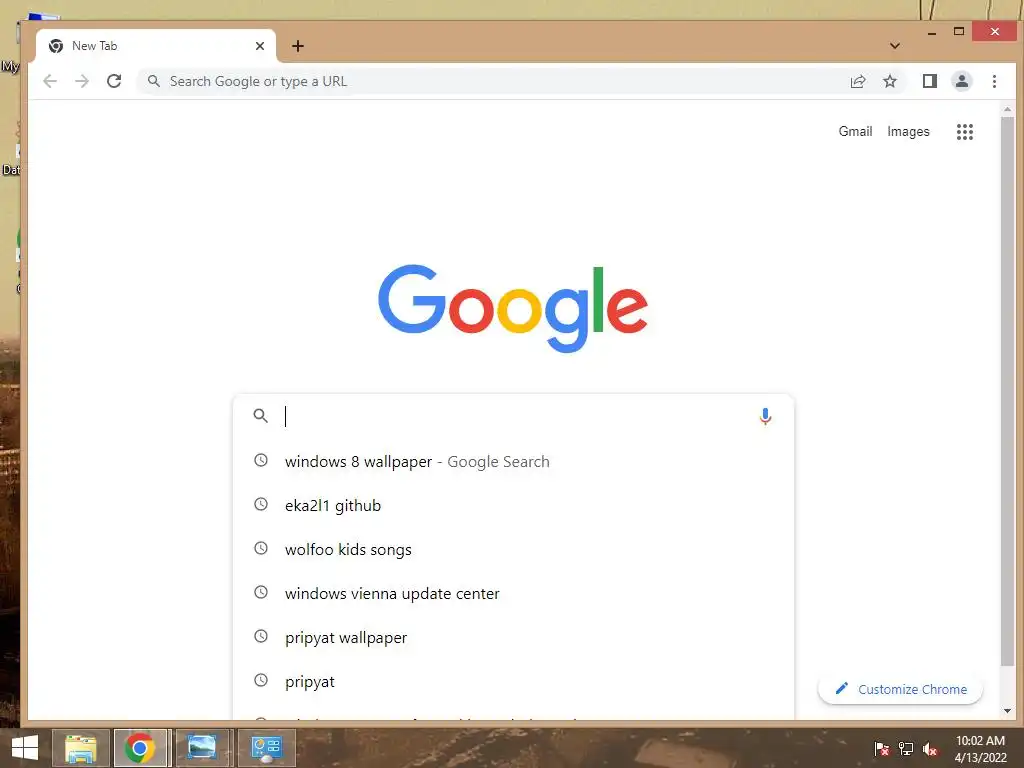
Task: Open the Windows Start button
Action: click(x=25, y=748)
